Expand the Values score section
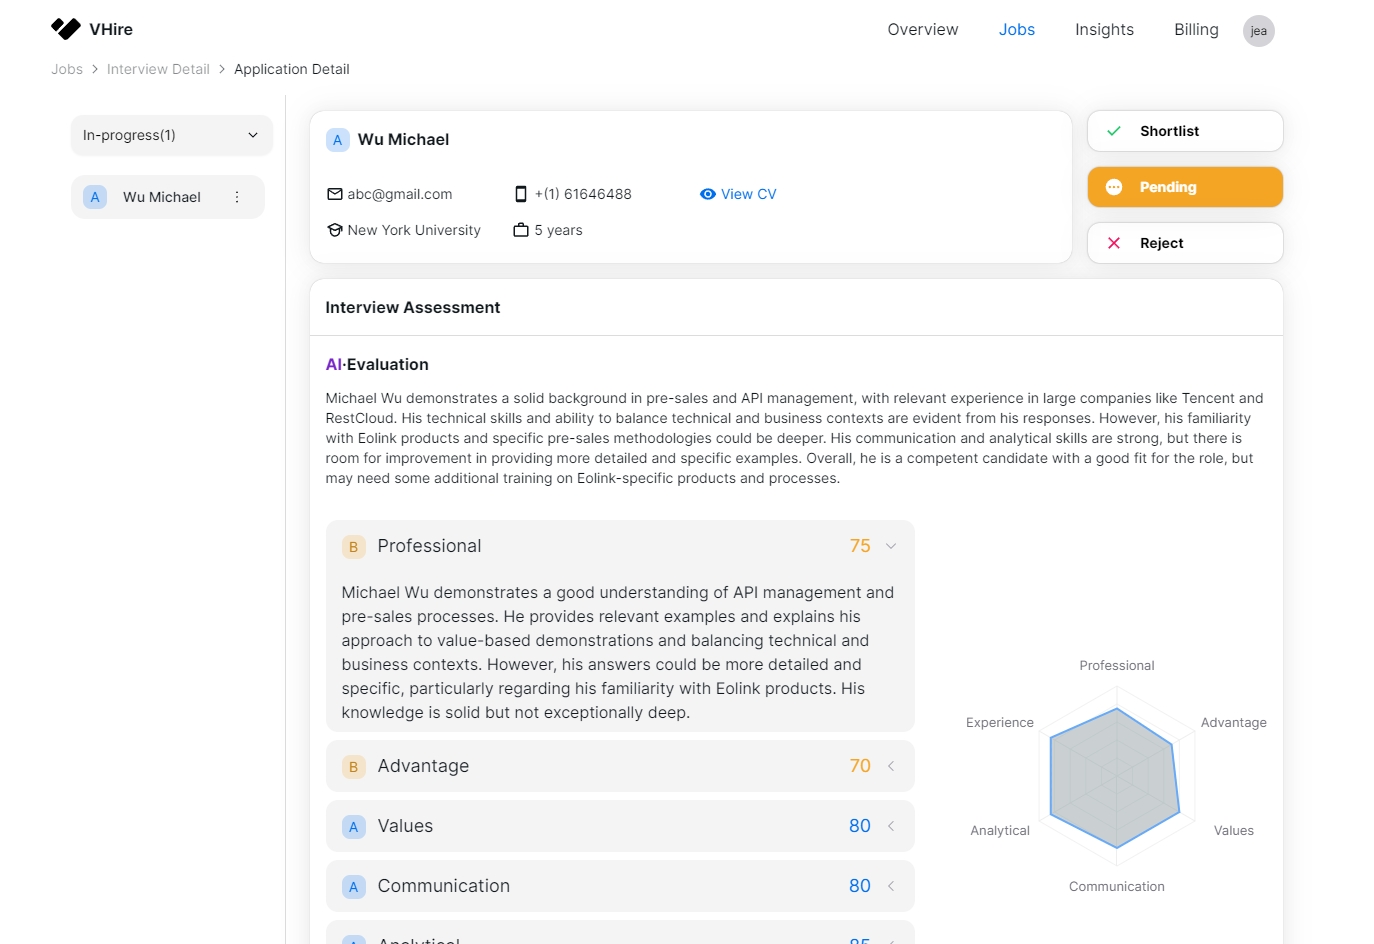1374x944 pixels. (x=891, y=826)
